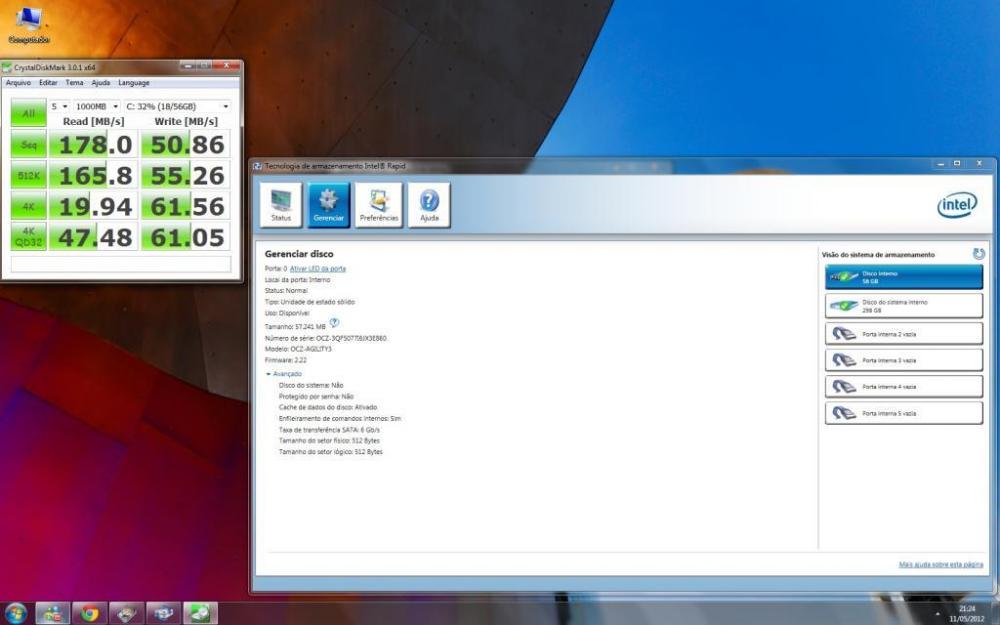Click the Ajuda help icon
The height and width of the screenshot is (625, 1000).
point(429,204)
